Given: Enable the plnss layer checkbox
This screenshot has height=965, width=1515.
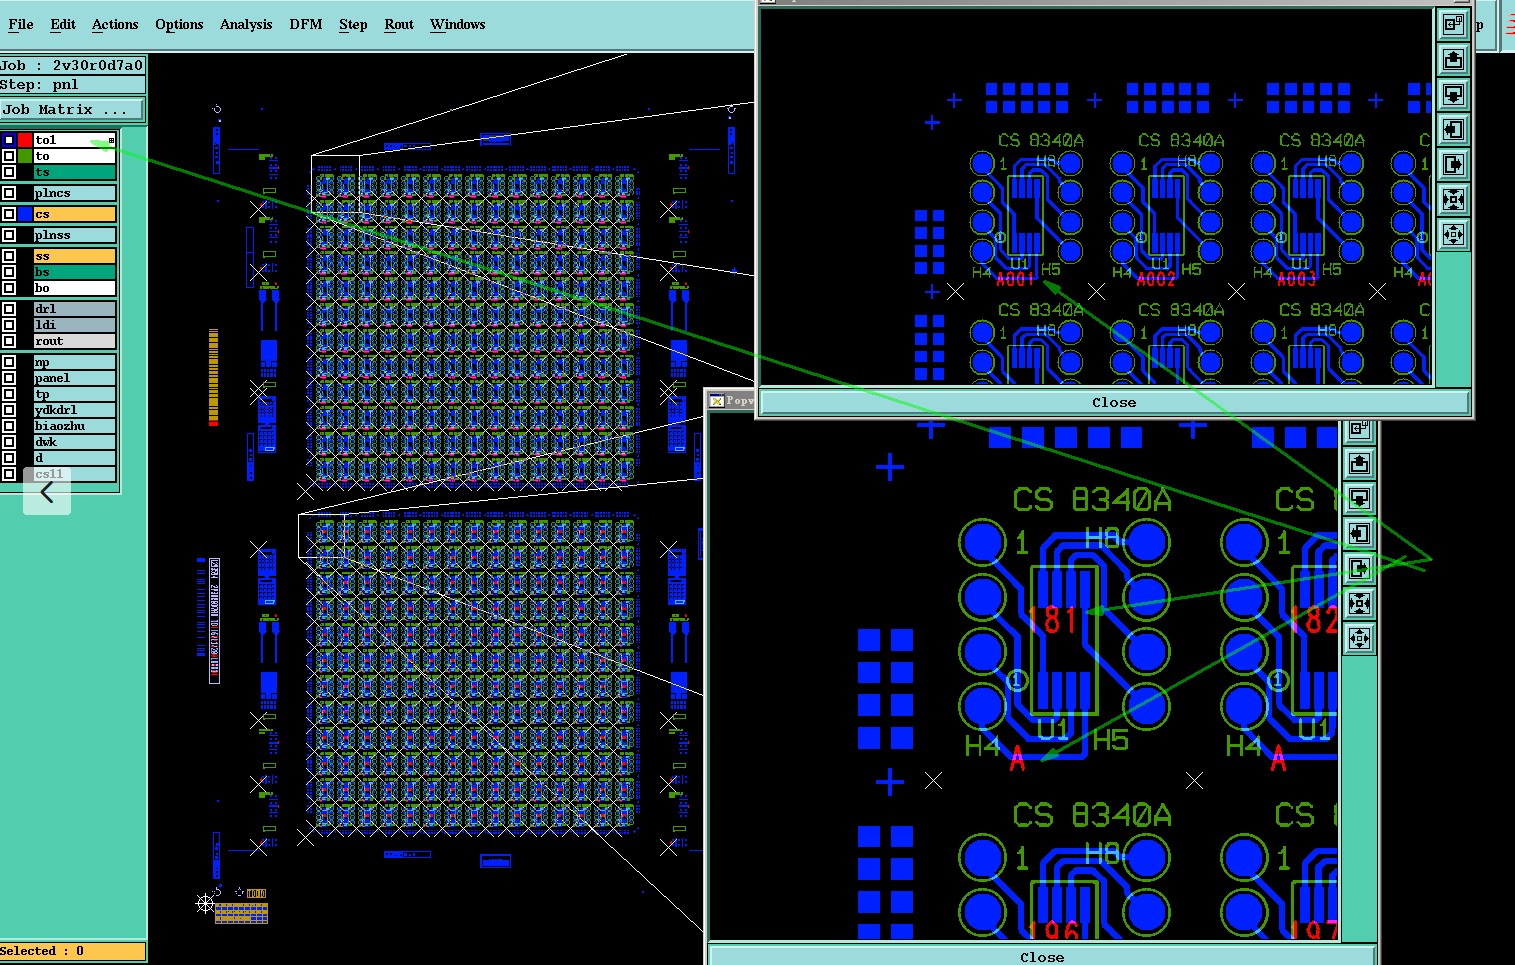Looking at the screenshot, I should click(x=9, y=235).
